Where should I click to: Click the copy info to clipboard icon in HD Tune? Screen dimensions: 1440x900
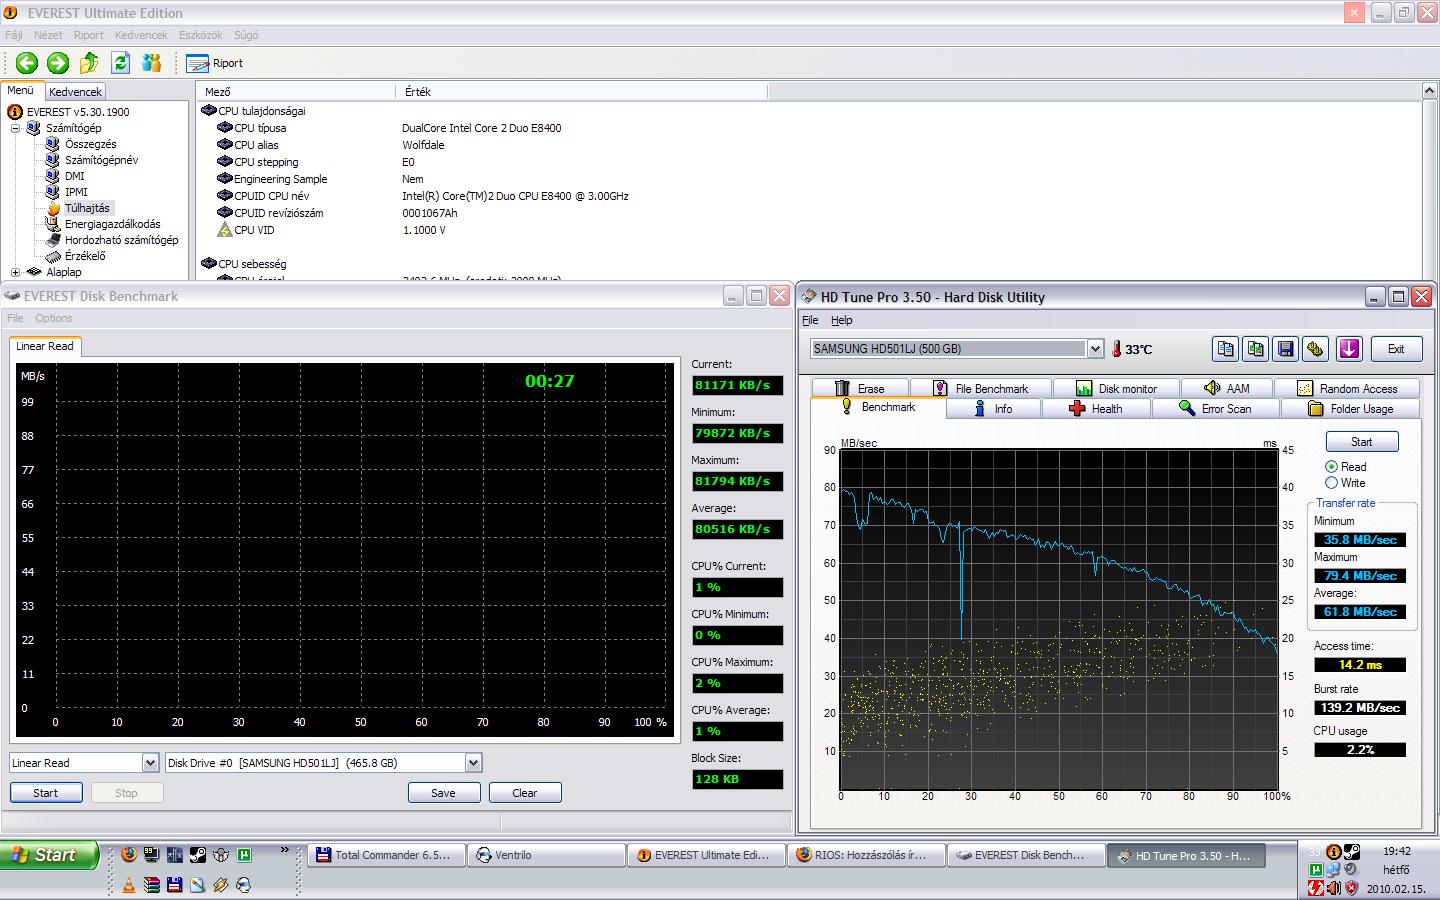click(x=1225, y=349)
